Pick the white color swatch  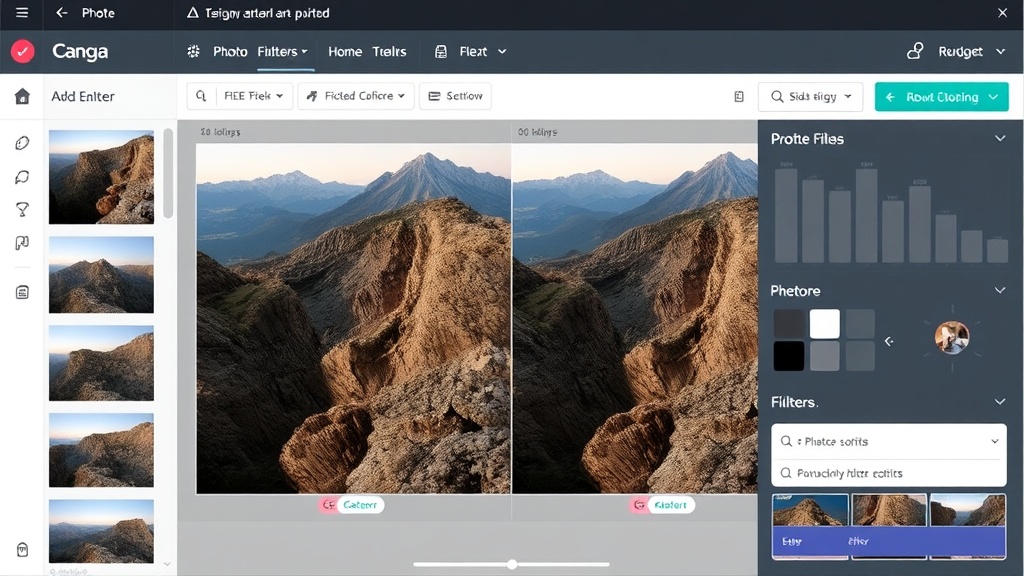[x=824, y=324]
